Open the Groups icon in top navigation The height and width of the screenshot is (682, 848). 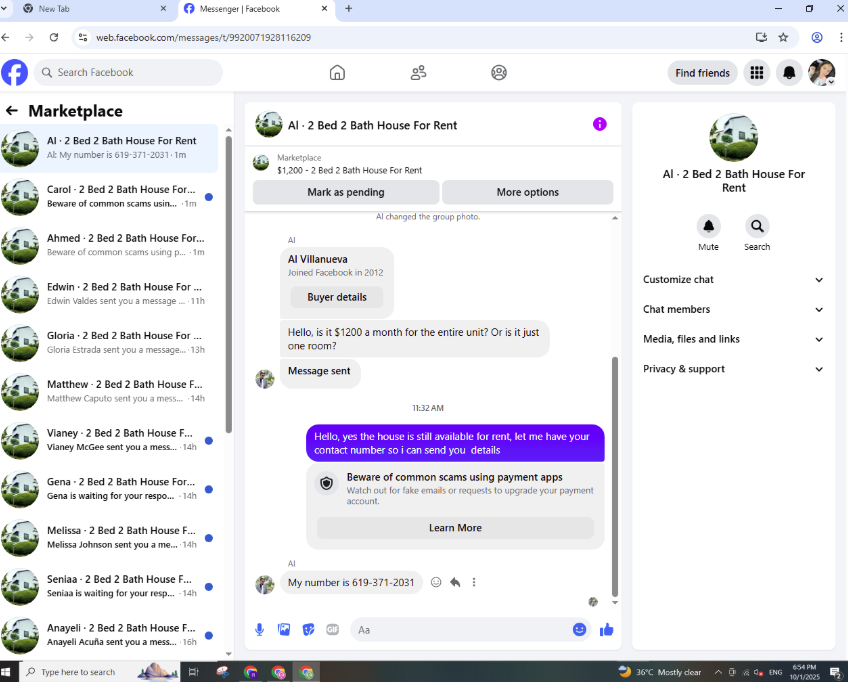[499, 72]
